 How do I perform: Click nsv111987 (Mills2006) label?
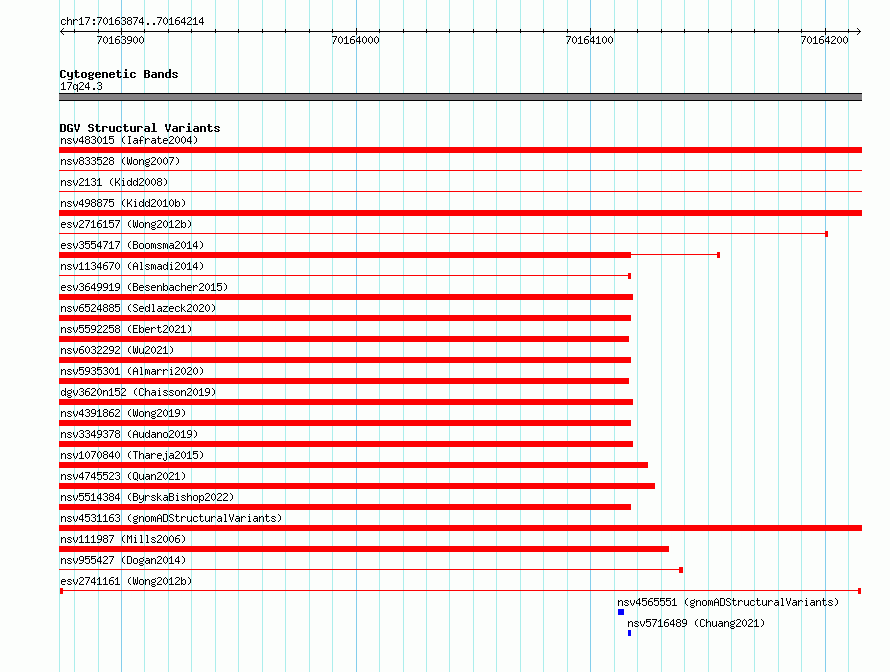click(123, 539)
